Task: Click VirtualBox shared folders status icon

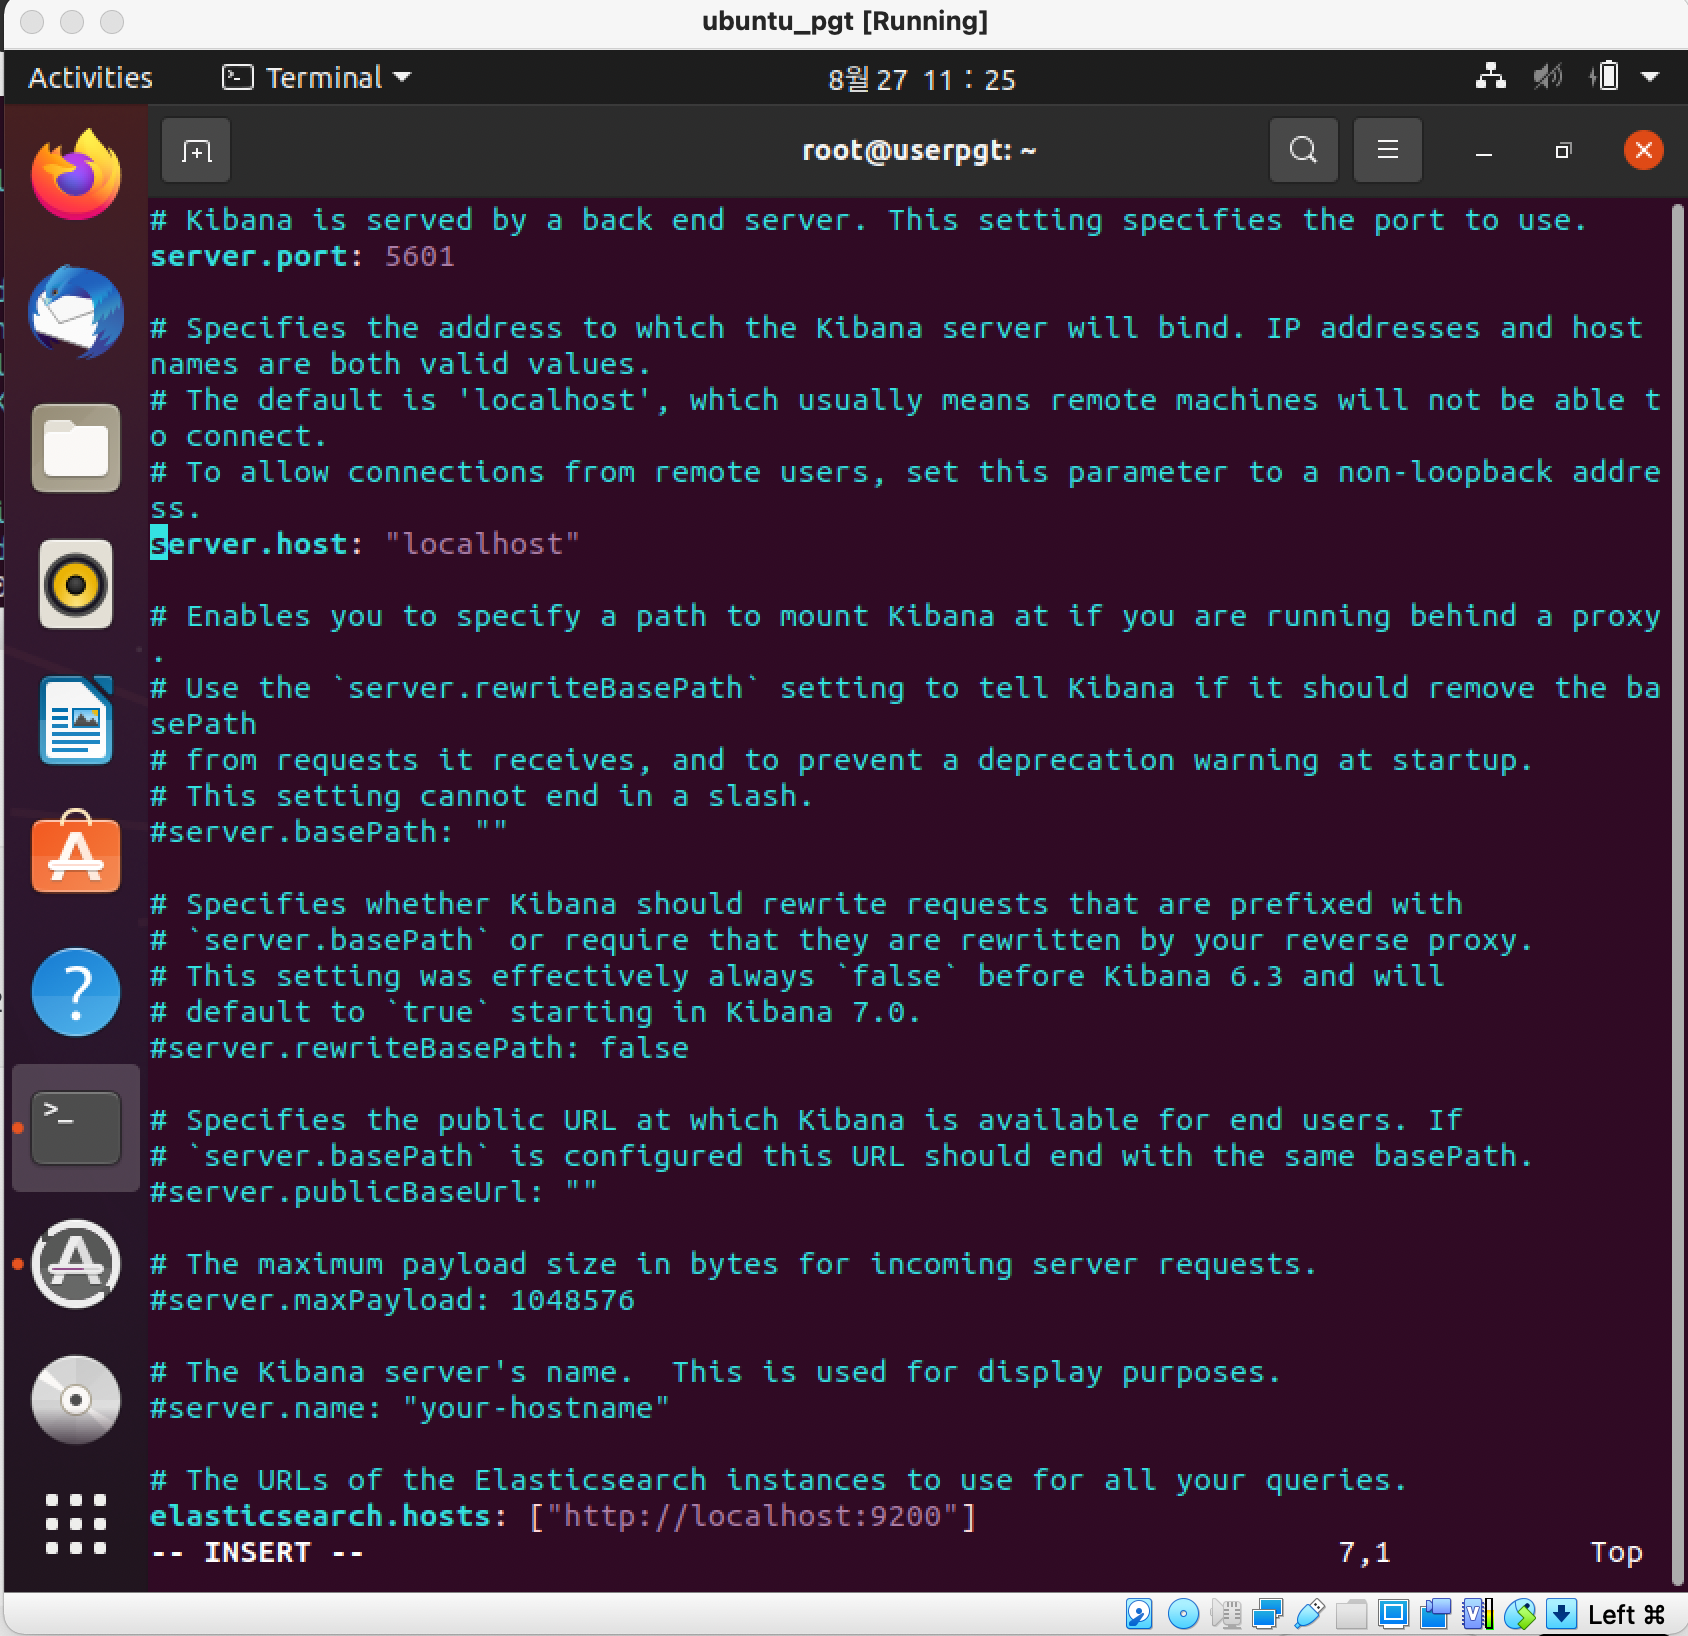Action: (x=1351, y=1614)
